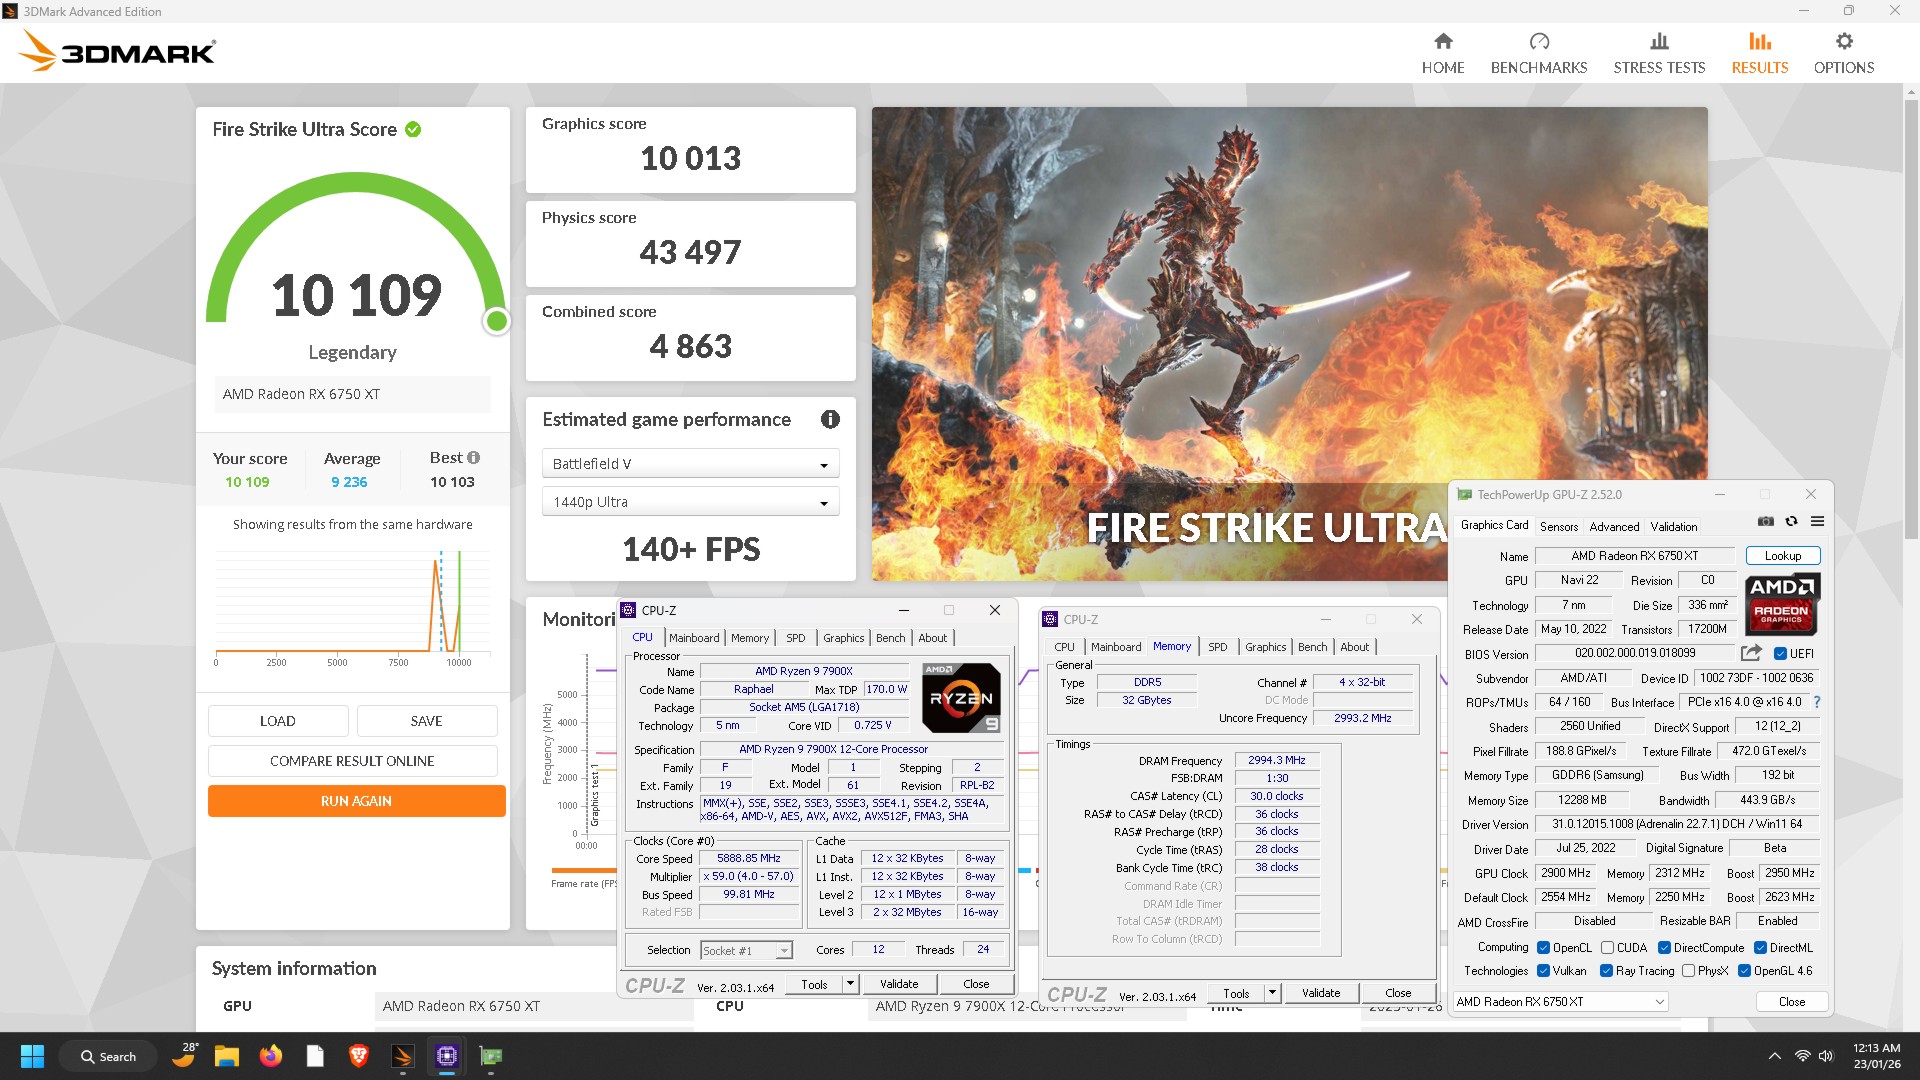The image size is (1920, 1080).
Task: Click the Lookup button in GPU-Z
Action: 1782,556
